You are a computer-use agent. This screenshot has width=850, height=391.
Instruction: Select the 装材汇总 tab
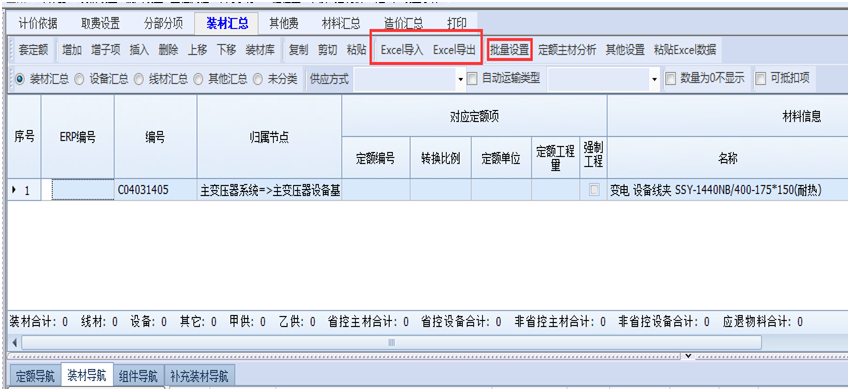tap(227, 23)
